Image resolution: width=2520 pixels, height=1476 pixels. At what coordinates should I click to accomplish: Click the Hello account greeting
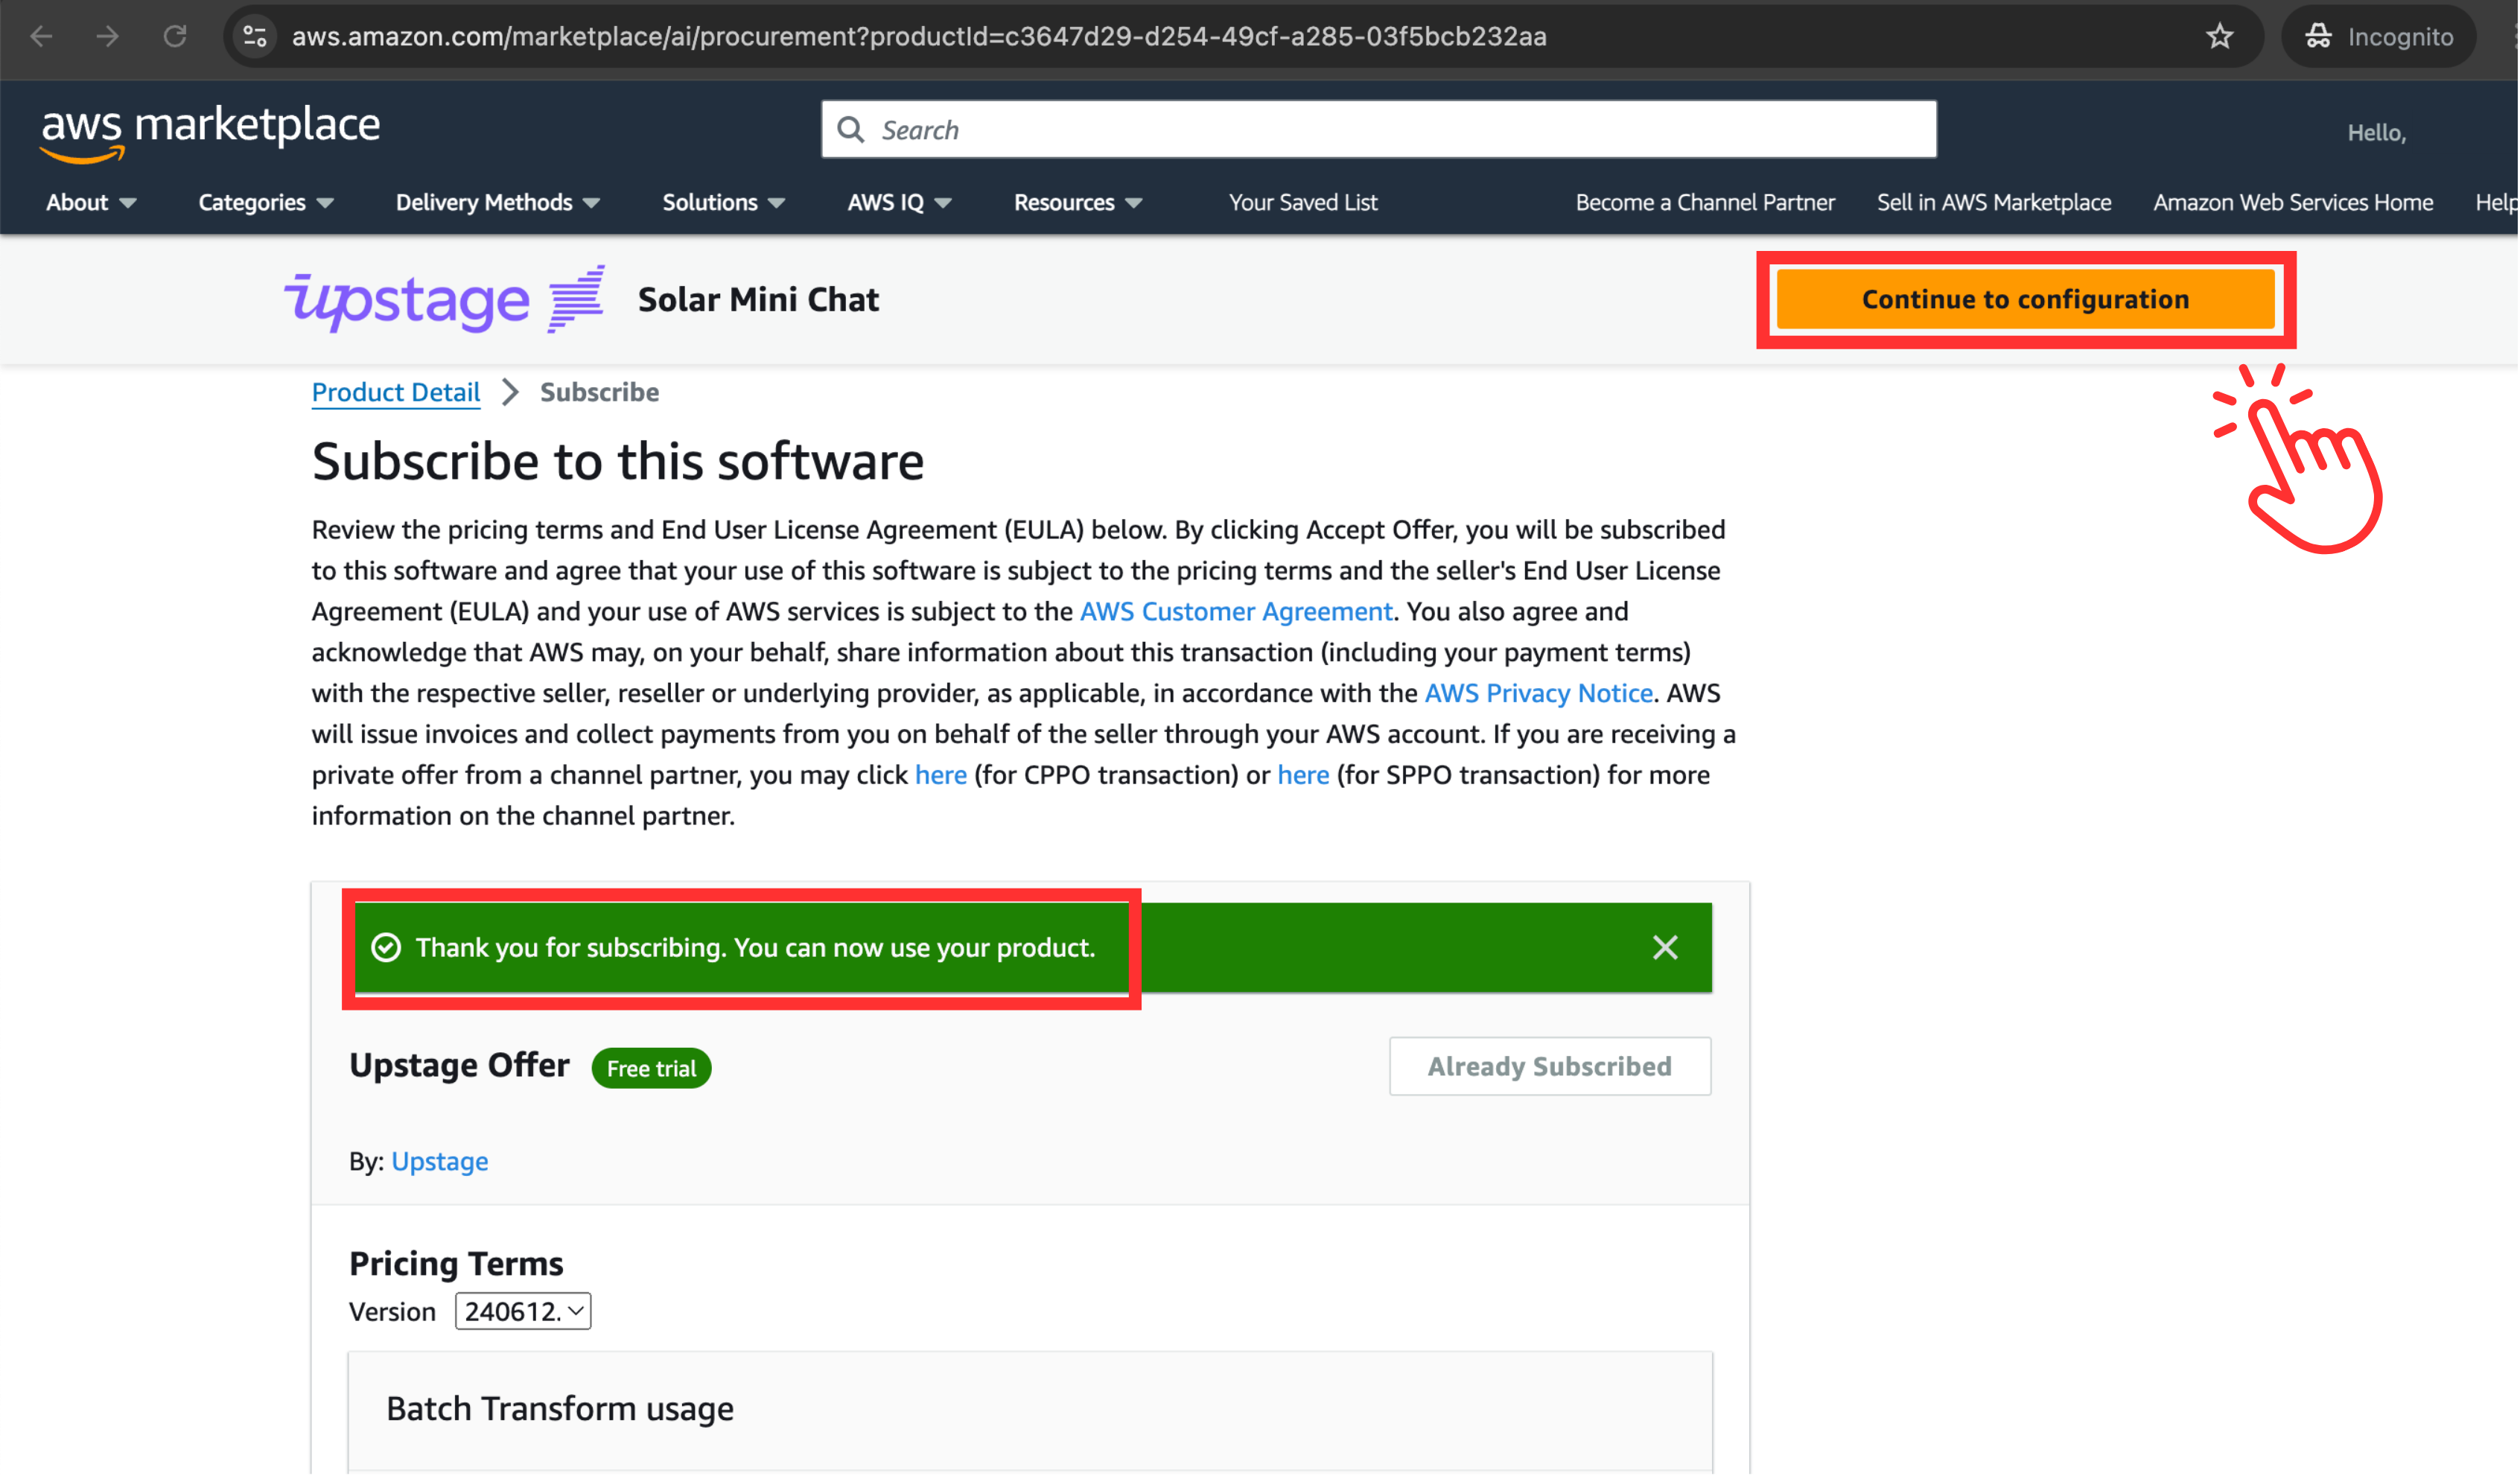pyautogui.click(x=2377, y=133)
